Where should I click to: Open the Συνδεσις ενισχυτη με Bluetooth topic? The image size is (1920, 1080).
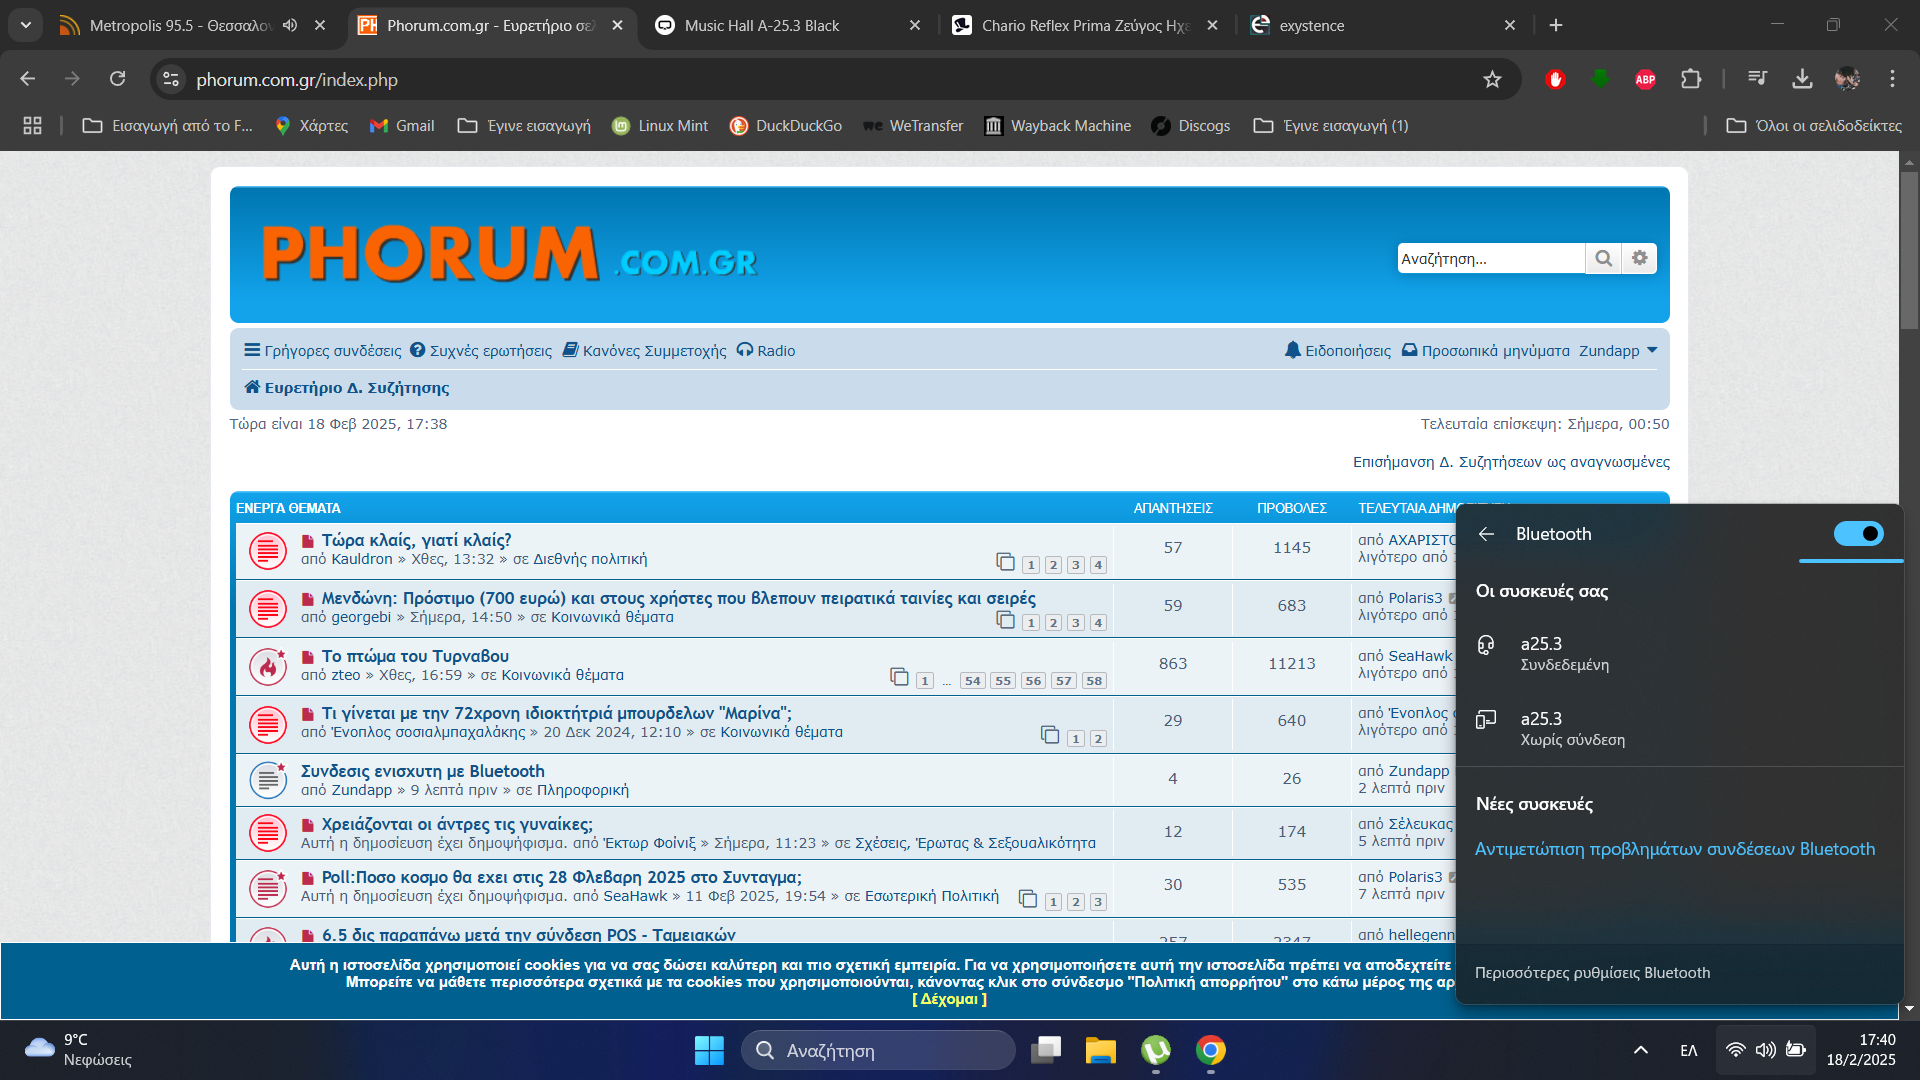point(422,771)
